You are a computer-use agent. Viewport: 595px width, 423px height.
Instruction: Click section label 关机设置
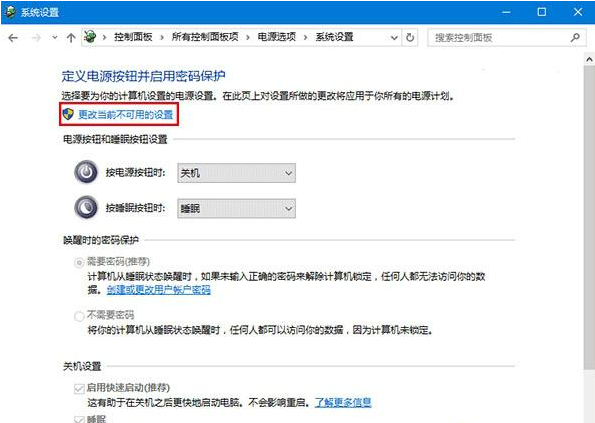(82, 366)
